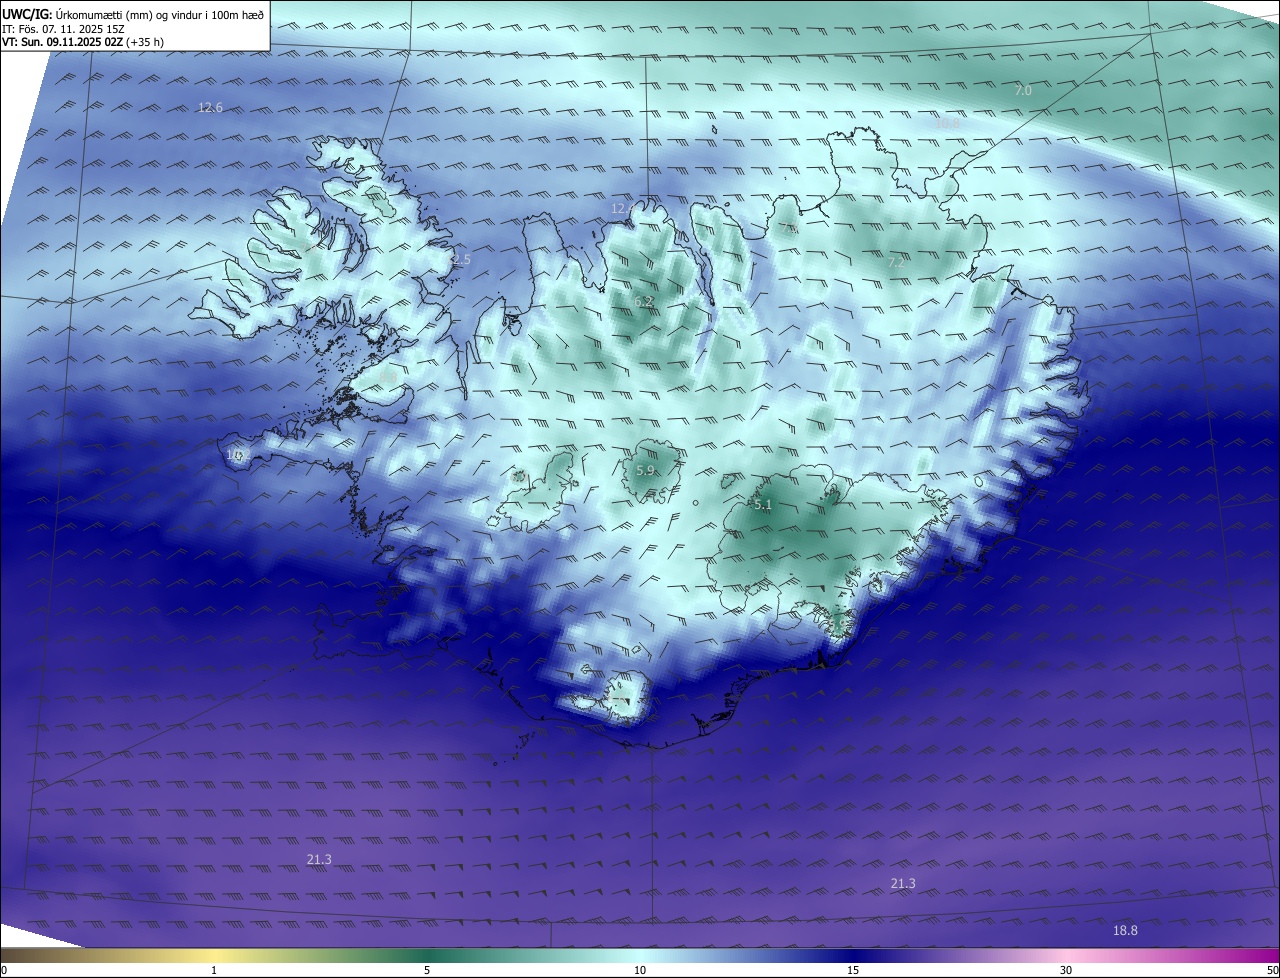The image size is (1280, 978).
Task: Click the 1 tick on the color scale
Action: pyautogui.click(x=214, y=970)
